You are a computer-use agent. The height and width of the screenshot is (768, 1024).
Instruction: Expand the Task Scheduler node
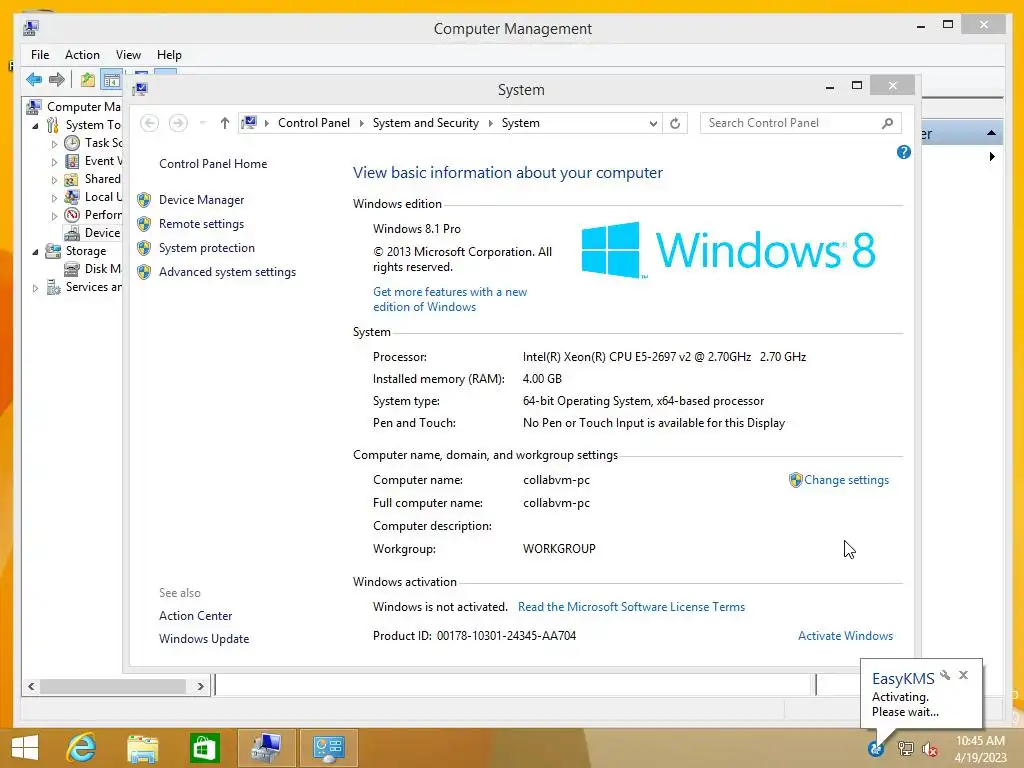(x=54, y=144)
